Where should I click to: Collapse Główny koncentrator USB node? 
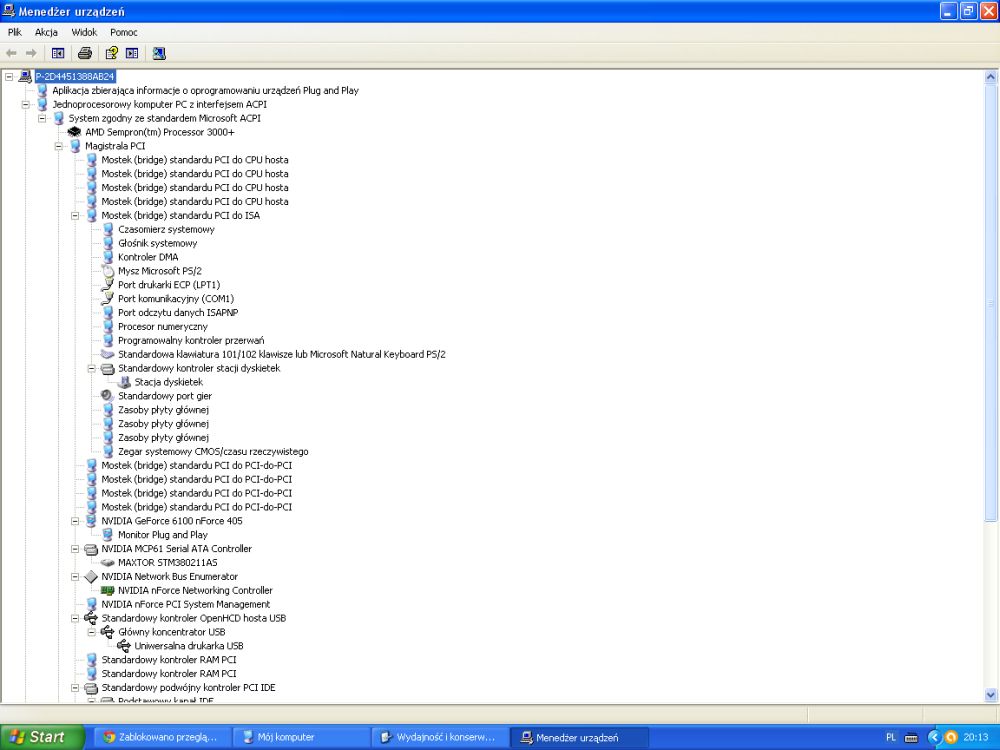coord(92,632)
